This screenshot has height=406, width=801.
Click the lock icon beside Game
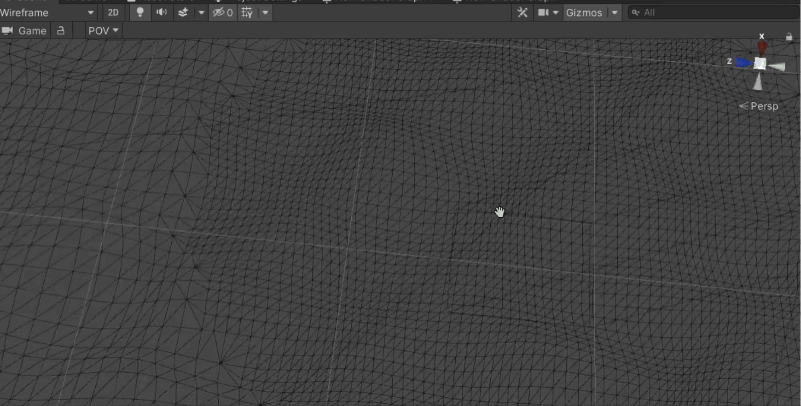point(61,31)
